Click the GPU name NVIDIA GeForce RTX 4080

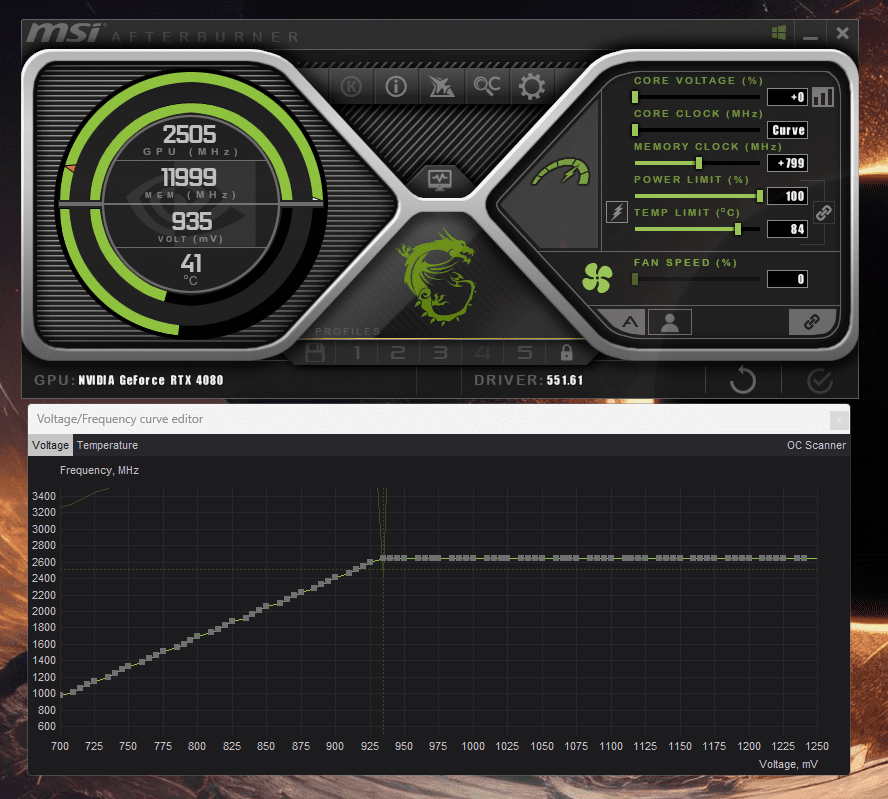pos(151,380)
